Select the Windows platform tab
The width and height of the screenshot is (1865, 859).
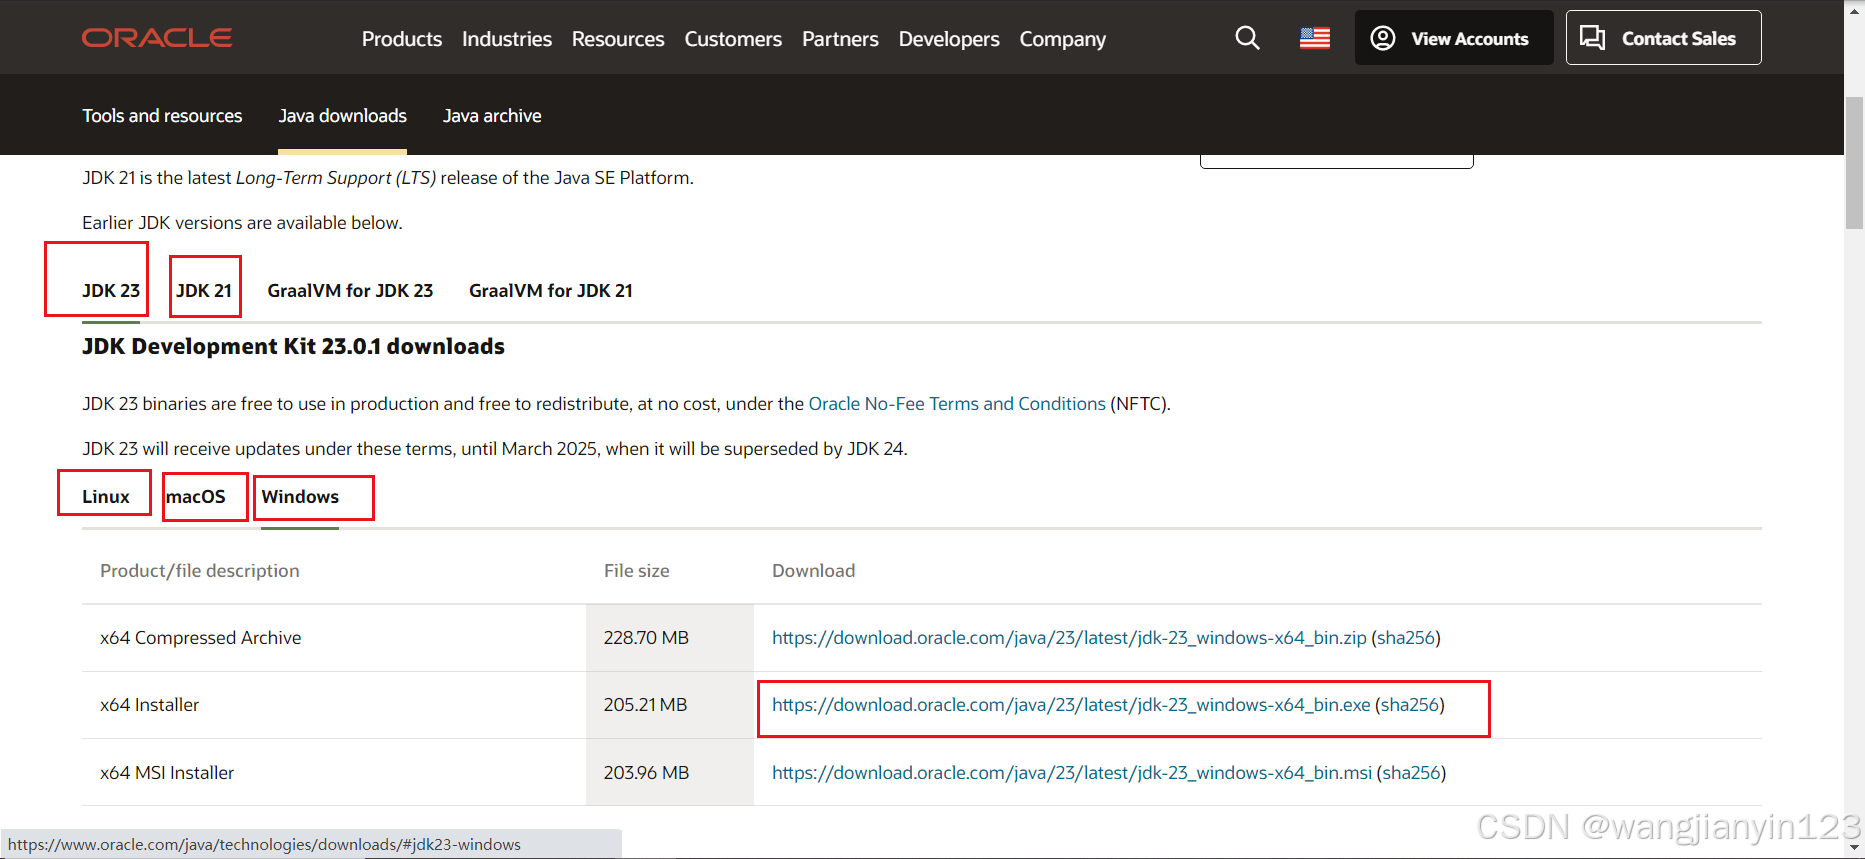pyautogui.click(x=300, y=497)
